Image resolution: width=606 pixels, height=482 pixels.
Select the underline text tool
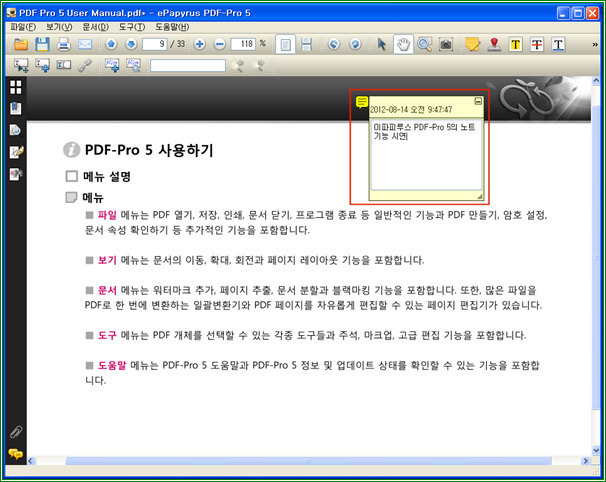[x=558, y=44]
